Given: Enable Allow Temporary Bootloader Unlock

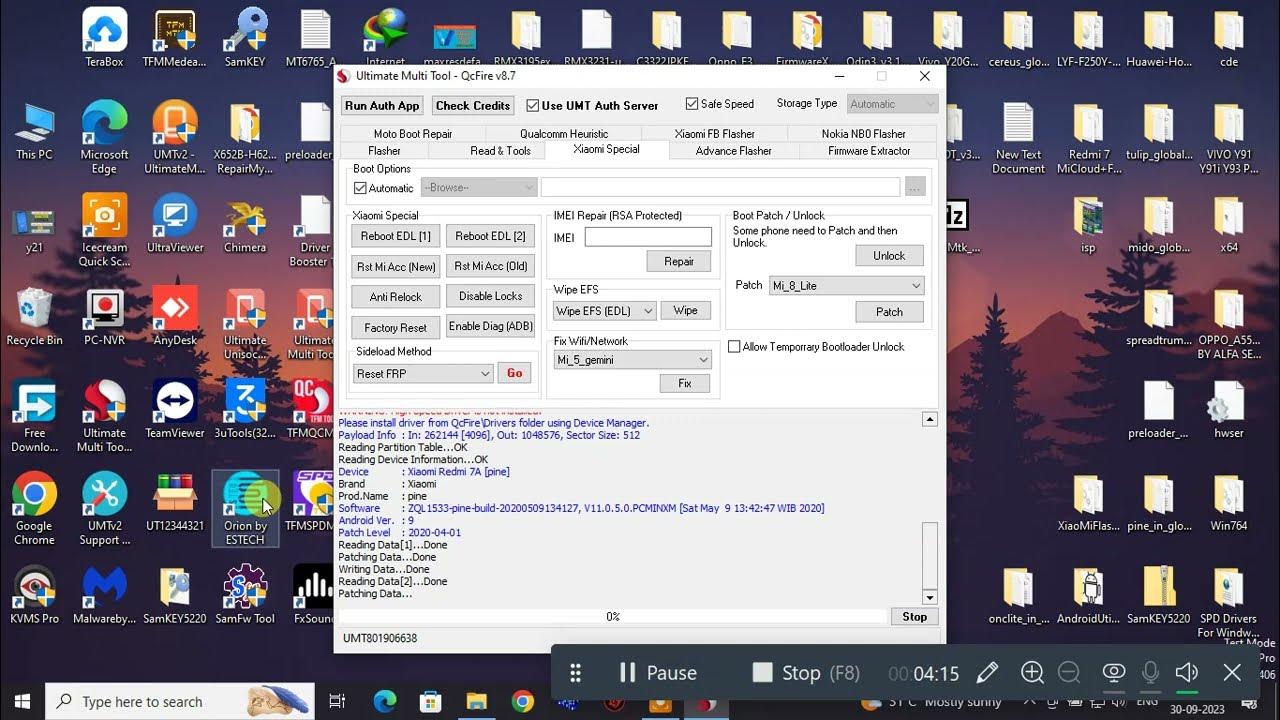Looking at the screenshot, I should 816,347.
